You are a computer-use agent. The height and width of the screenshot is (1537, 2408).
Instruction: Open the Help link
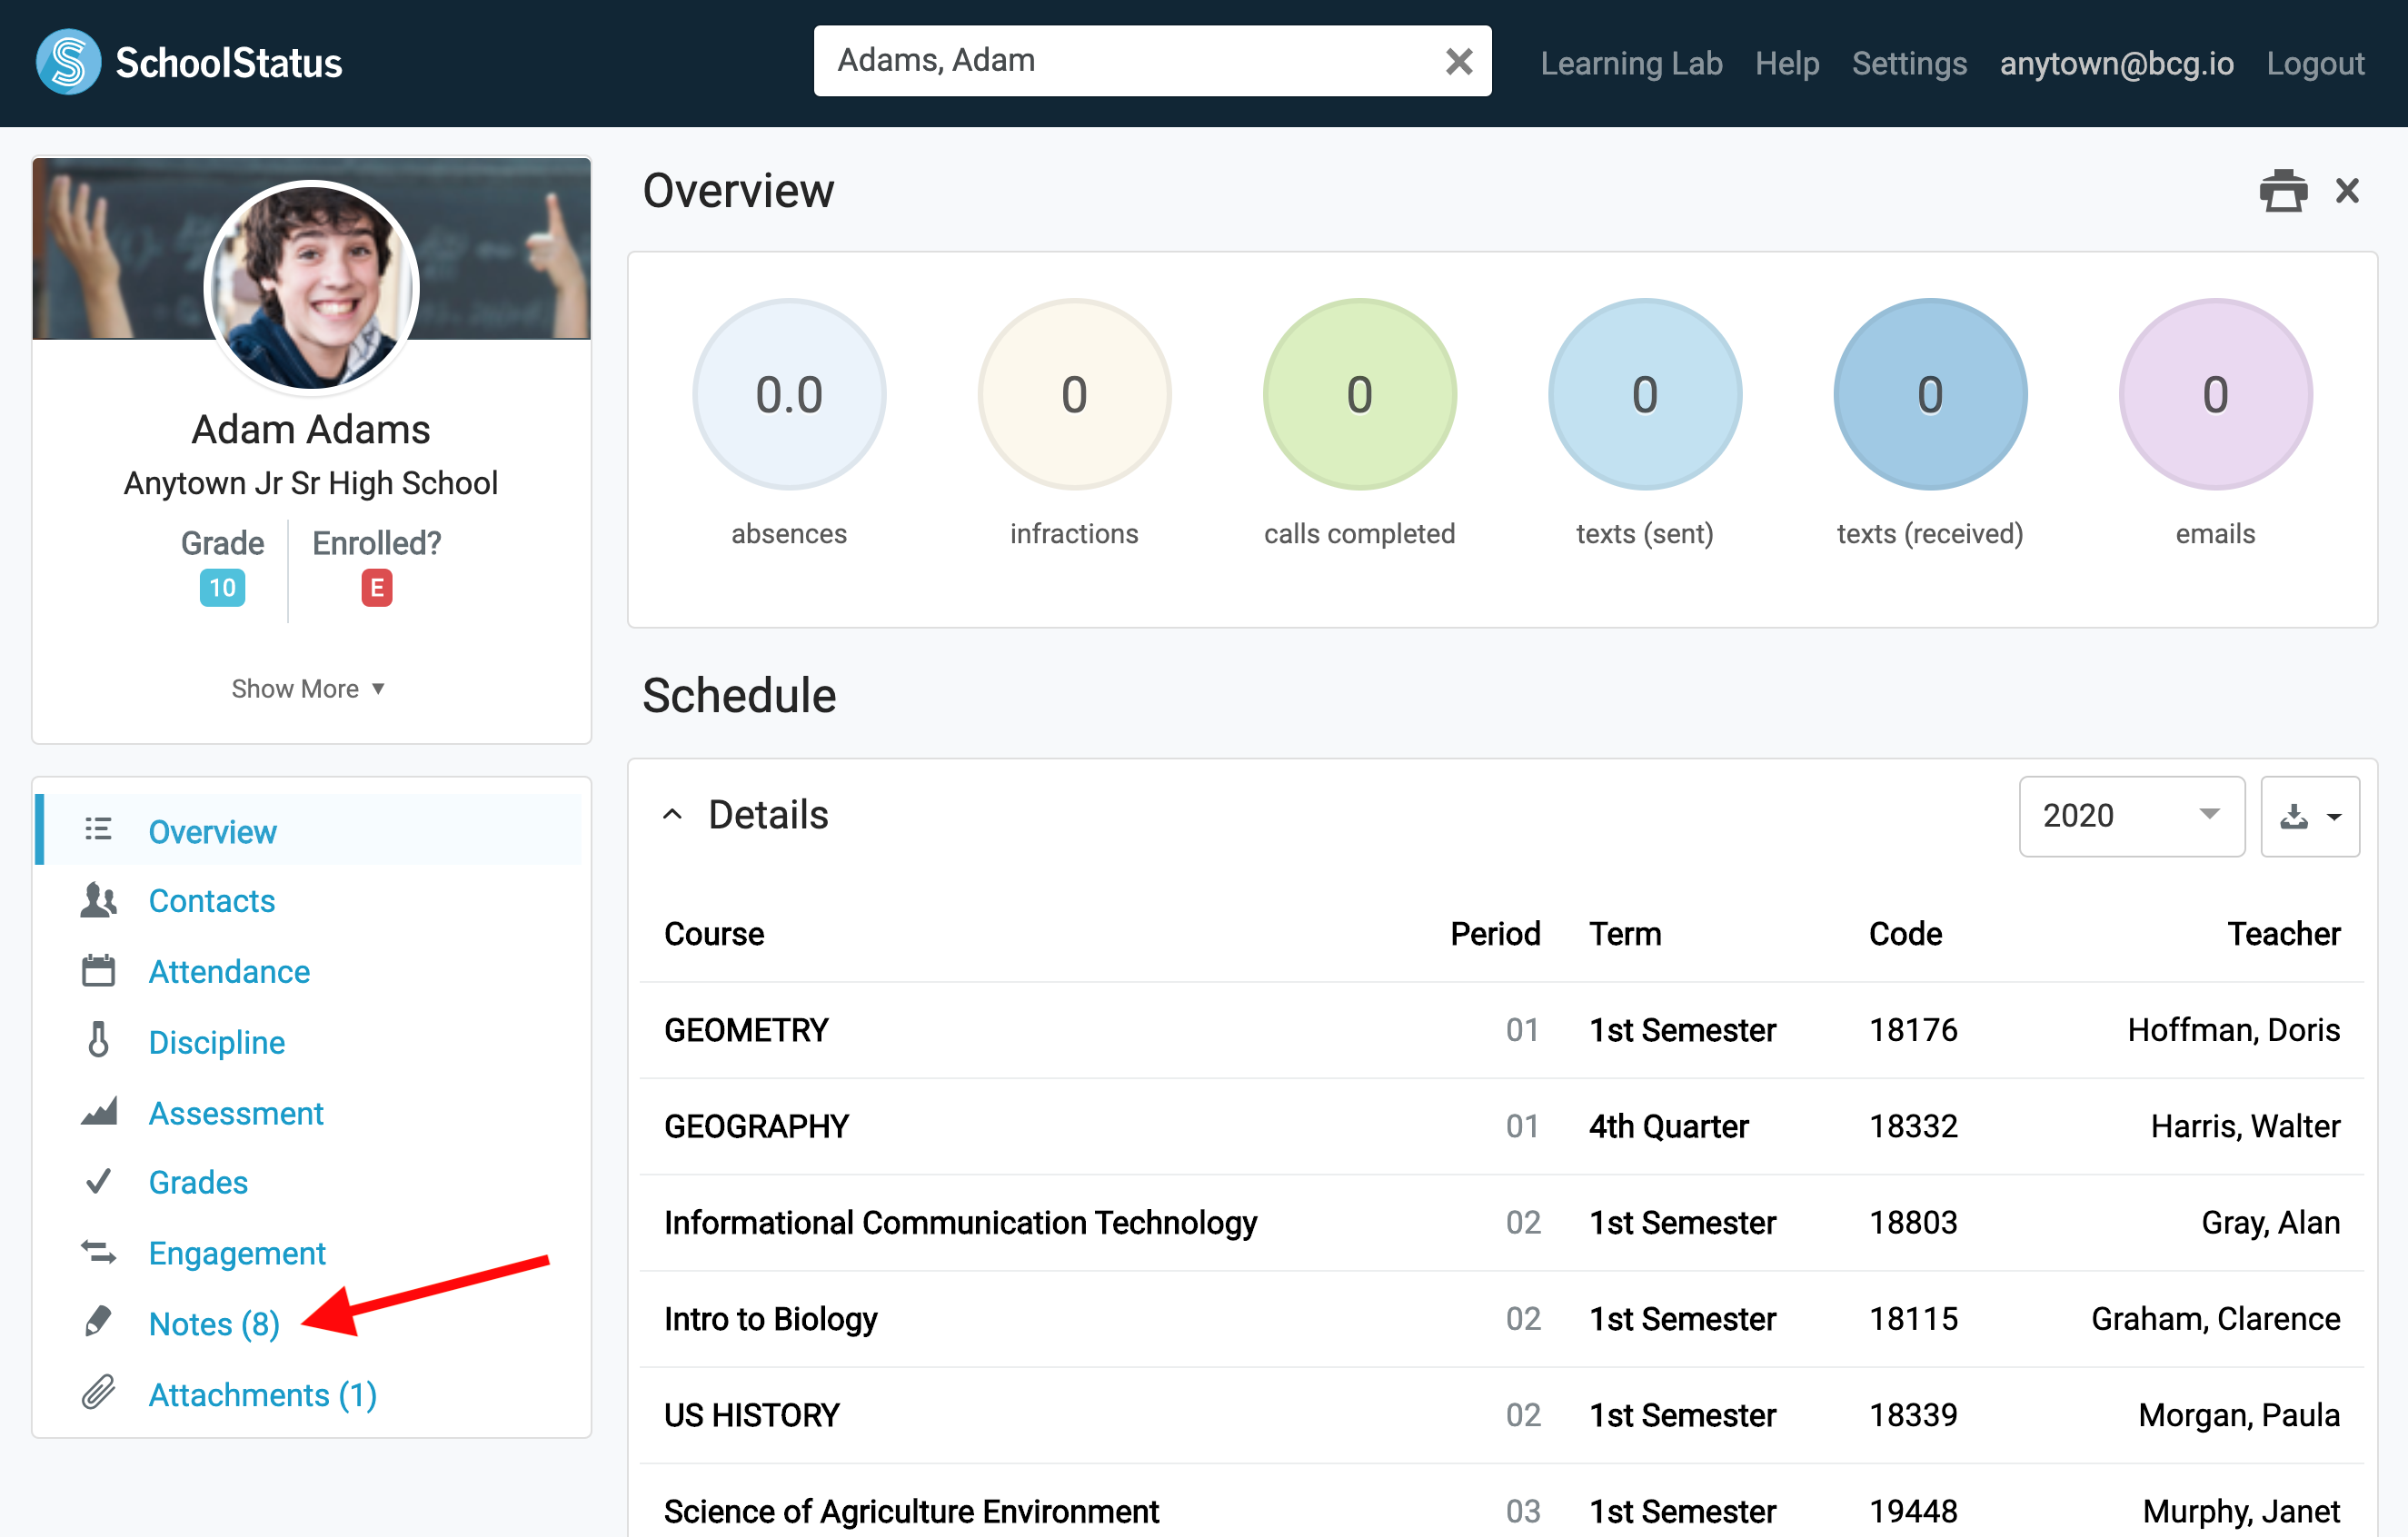click(x=1787, y=63)
